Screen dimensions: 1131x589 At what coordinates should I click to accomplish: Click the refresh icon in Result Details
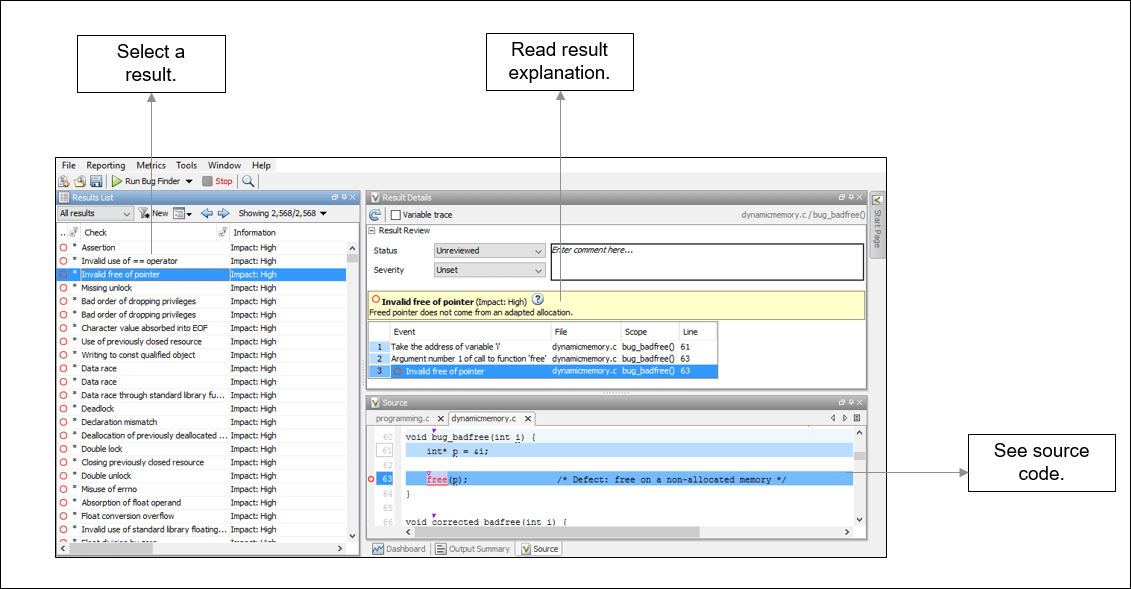click(x=375, y=215)
